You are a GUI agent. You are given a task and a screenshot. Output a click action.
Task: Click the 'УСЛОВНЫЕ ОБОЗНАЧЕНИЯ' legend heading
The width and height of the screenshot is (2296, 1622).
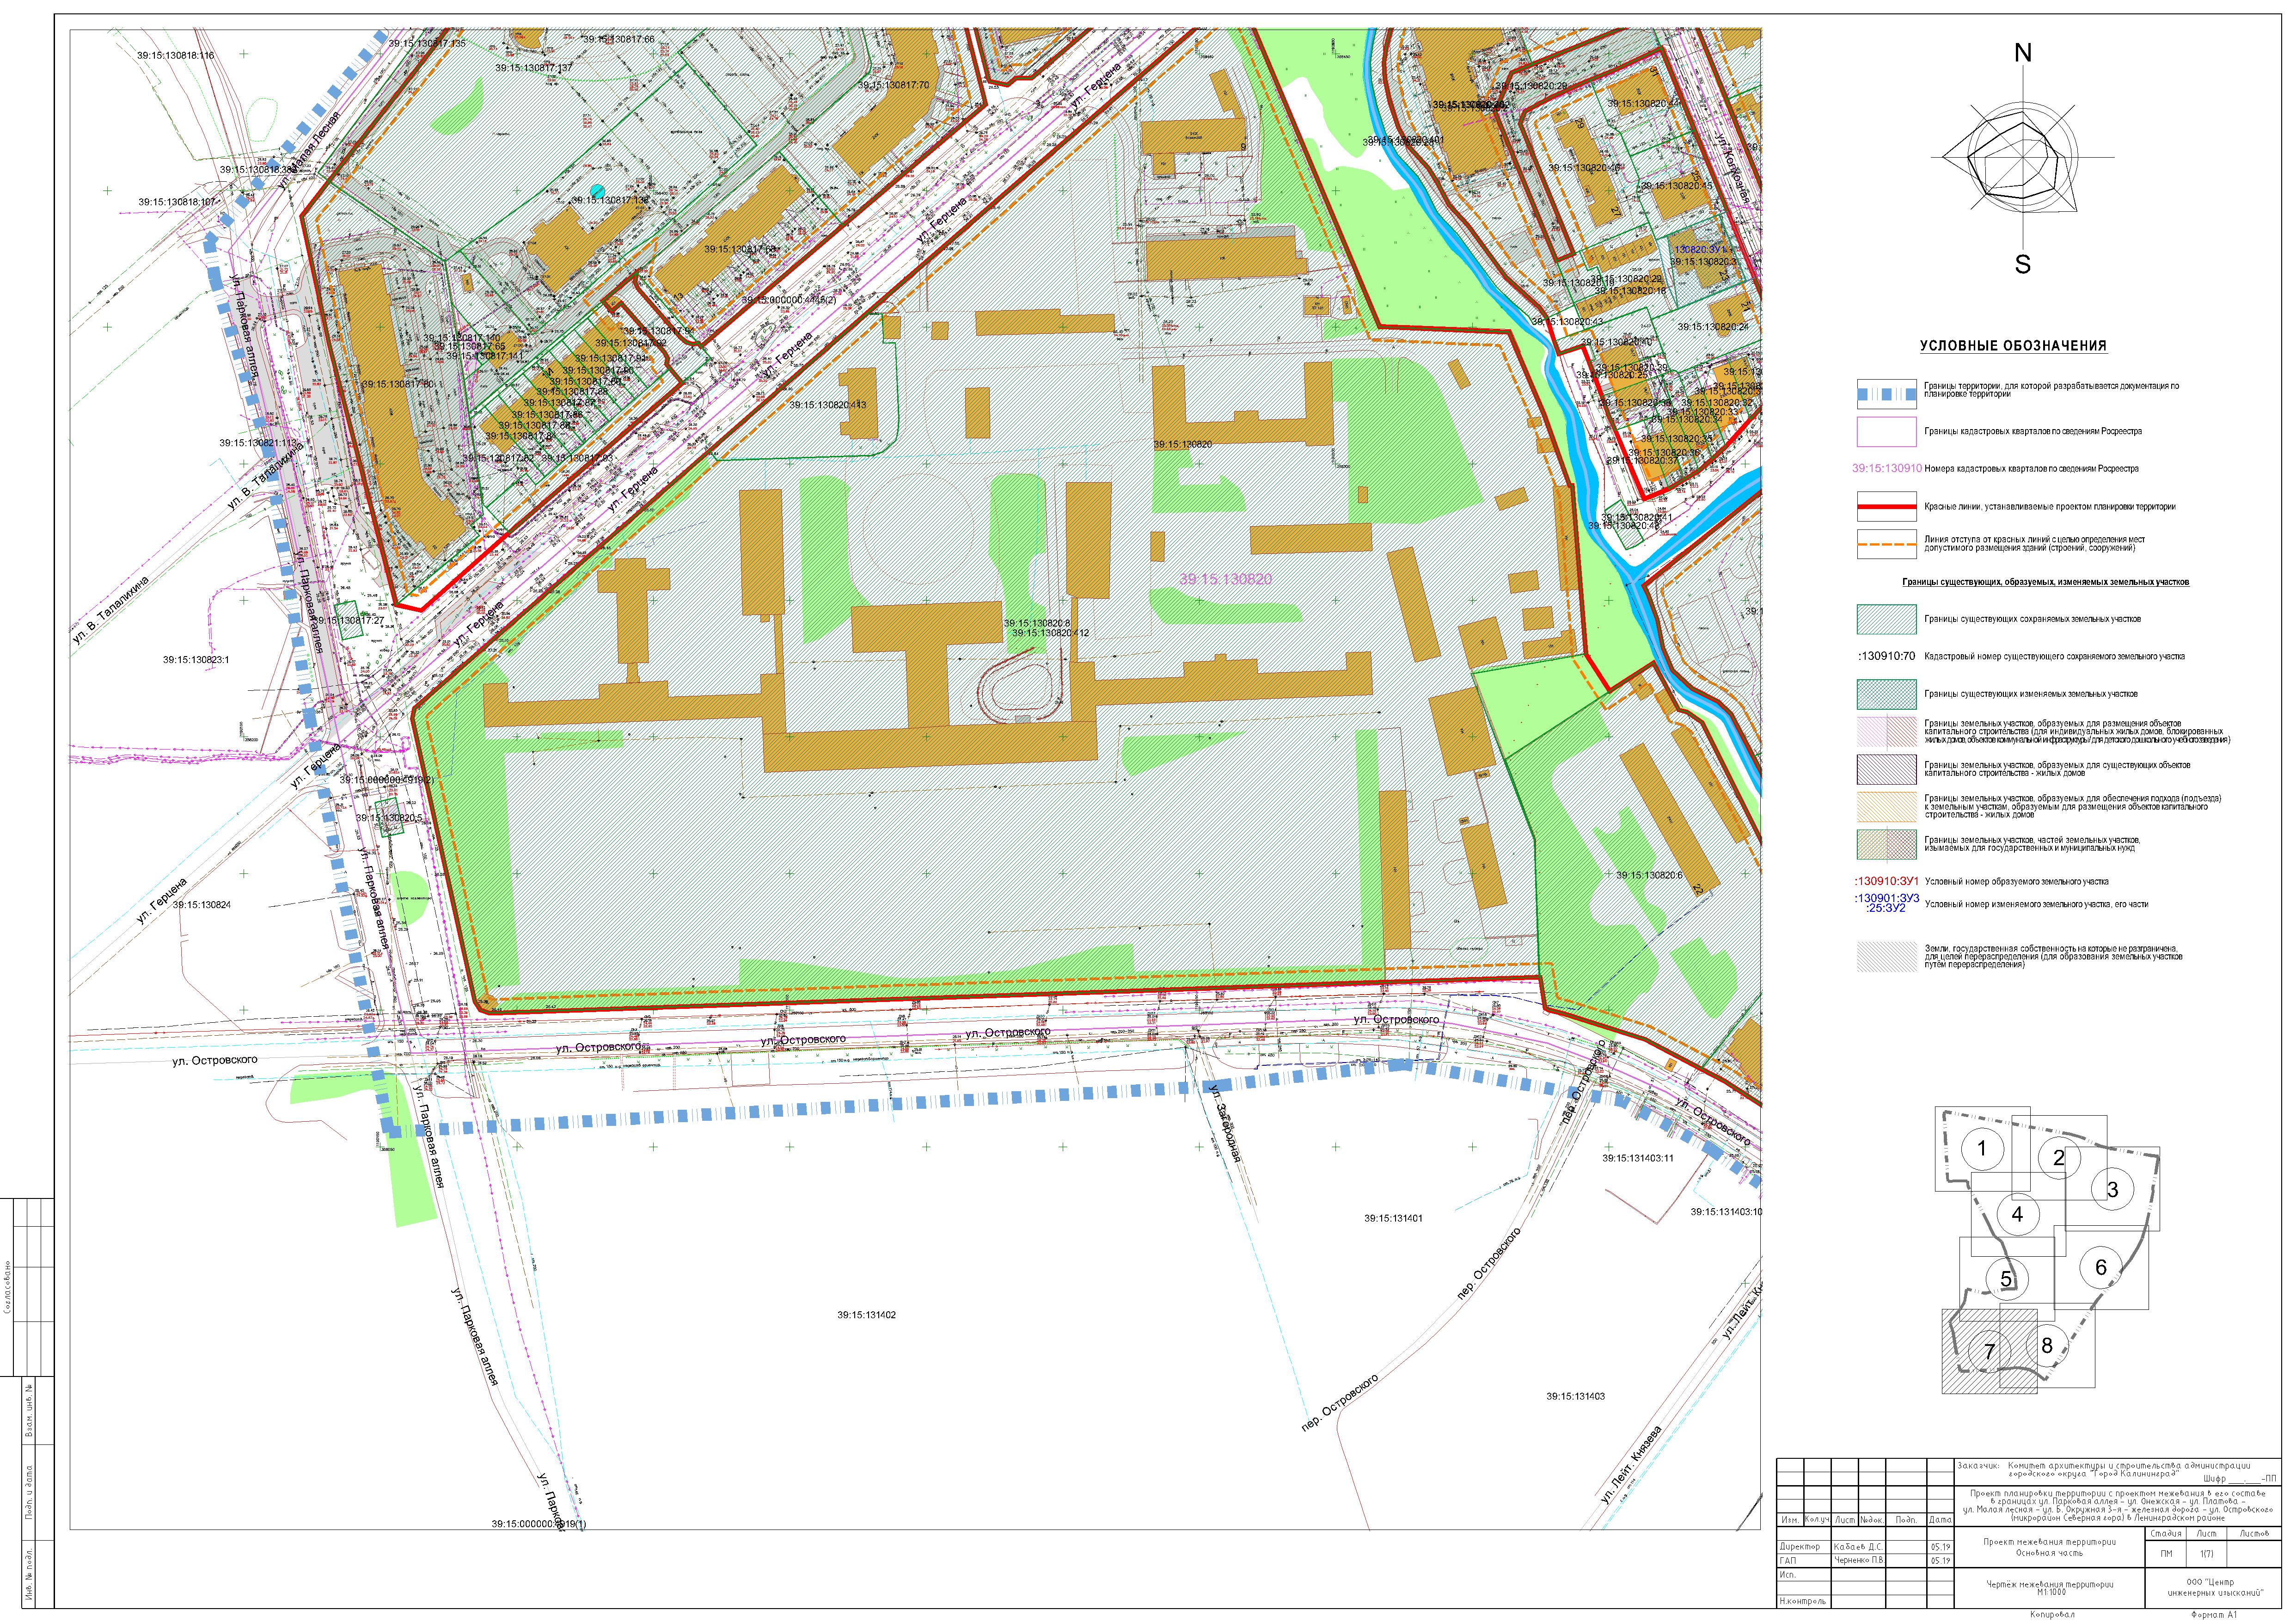pyautogui.click(x=2013, y=346)
